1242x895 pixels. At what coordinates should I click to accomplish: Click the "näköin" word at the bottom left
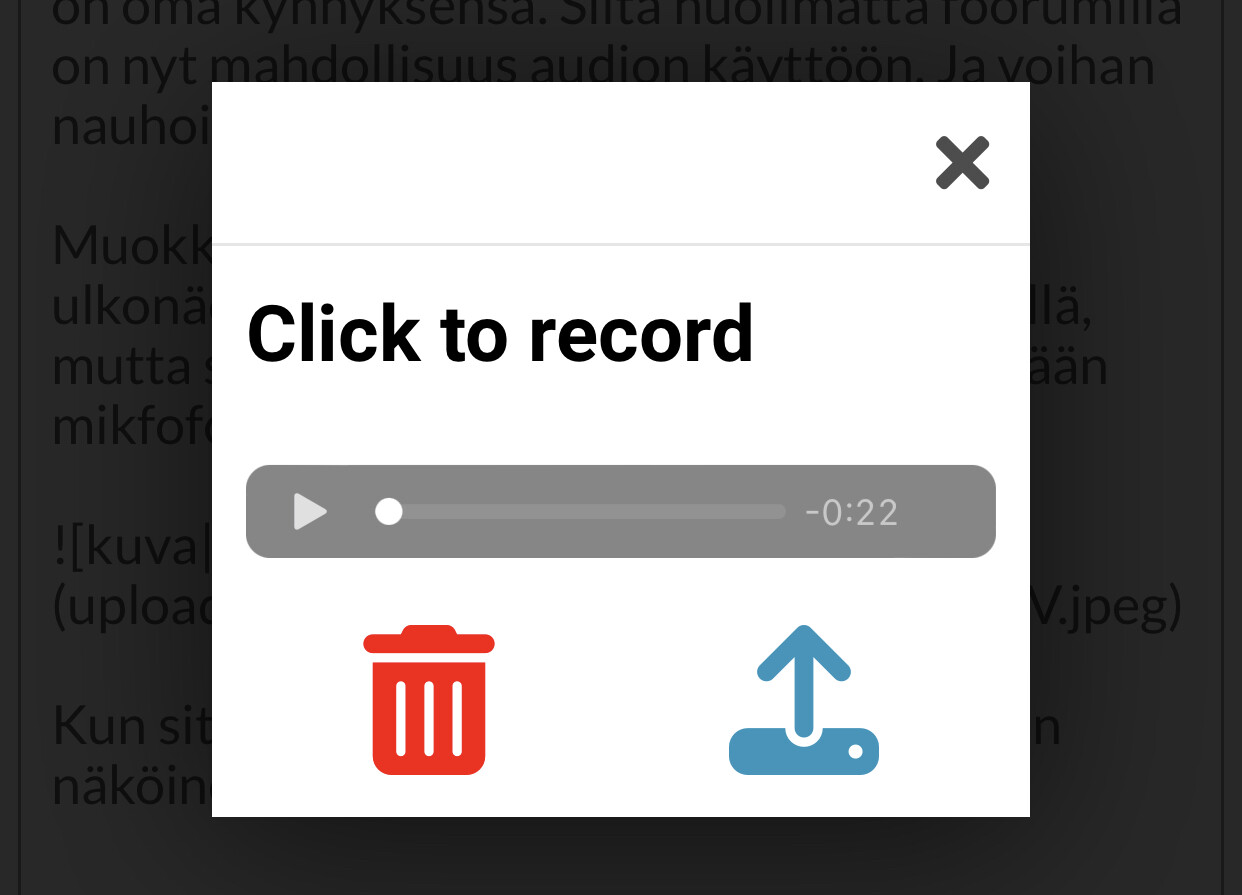click(132, 787)
